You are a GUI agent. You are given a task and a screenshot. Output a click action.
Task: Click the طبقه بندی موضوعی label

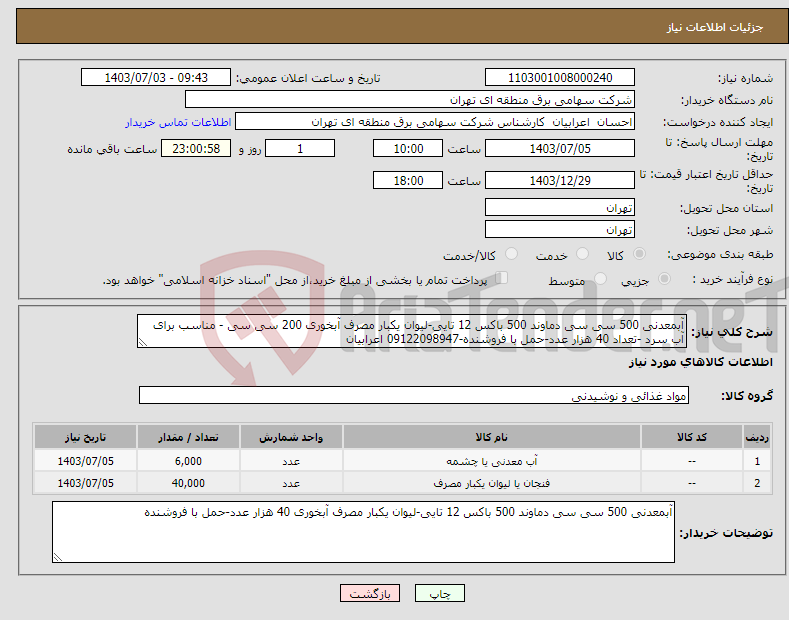tap(720, 254)
